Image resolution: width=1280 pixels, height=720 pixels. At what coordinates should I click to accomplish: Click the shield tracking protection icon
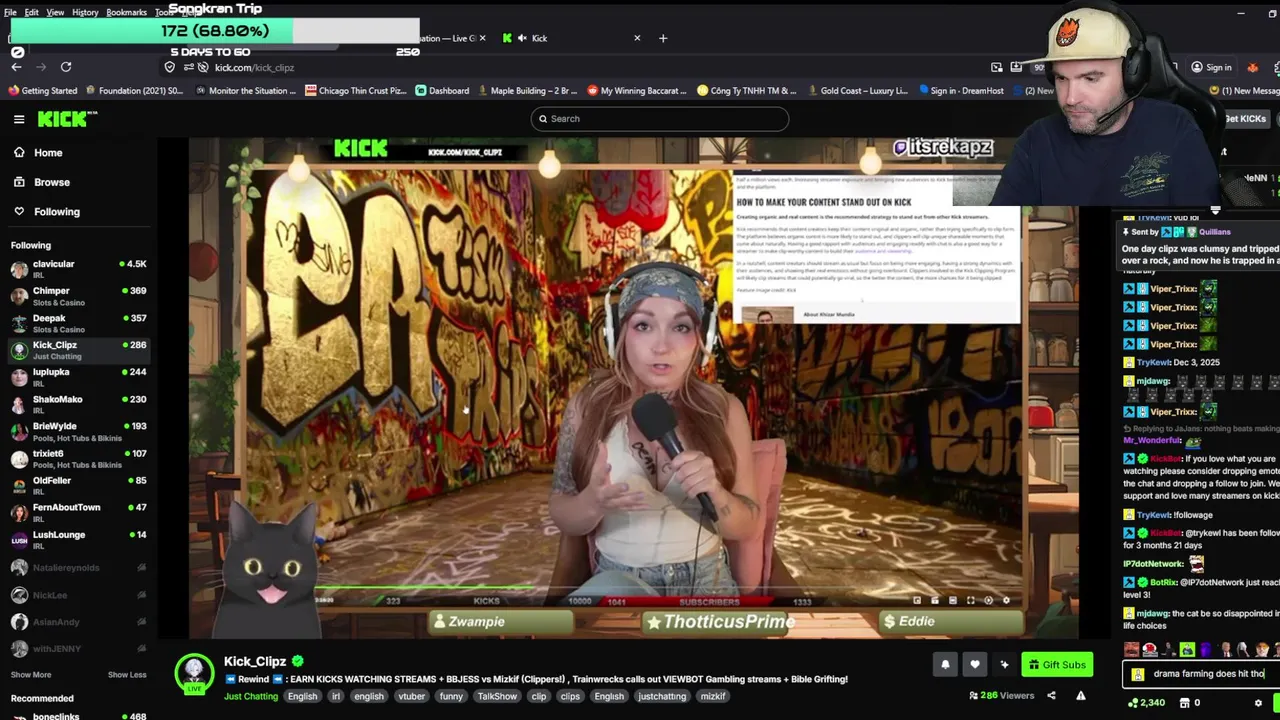pos(170,67)
